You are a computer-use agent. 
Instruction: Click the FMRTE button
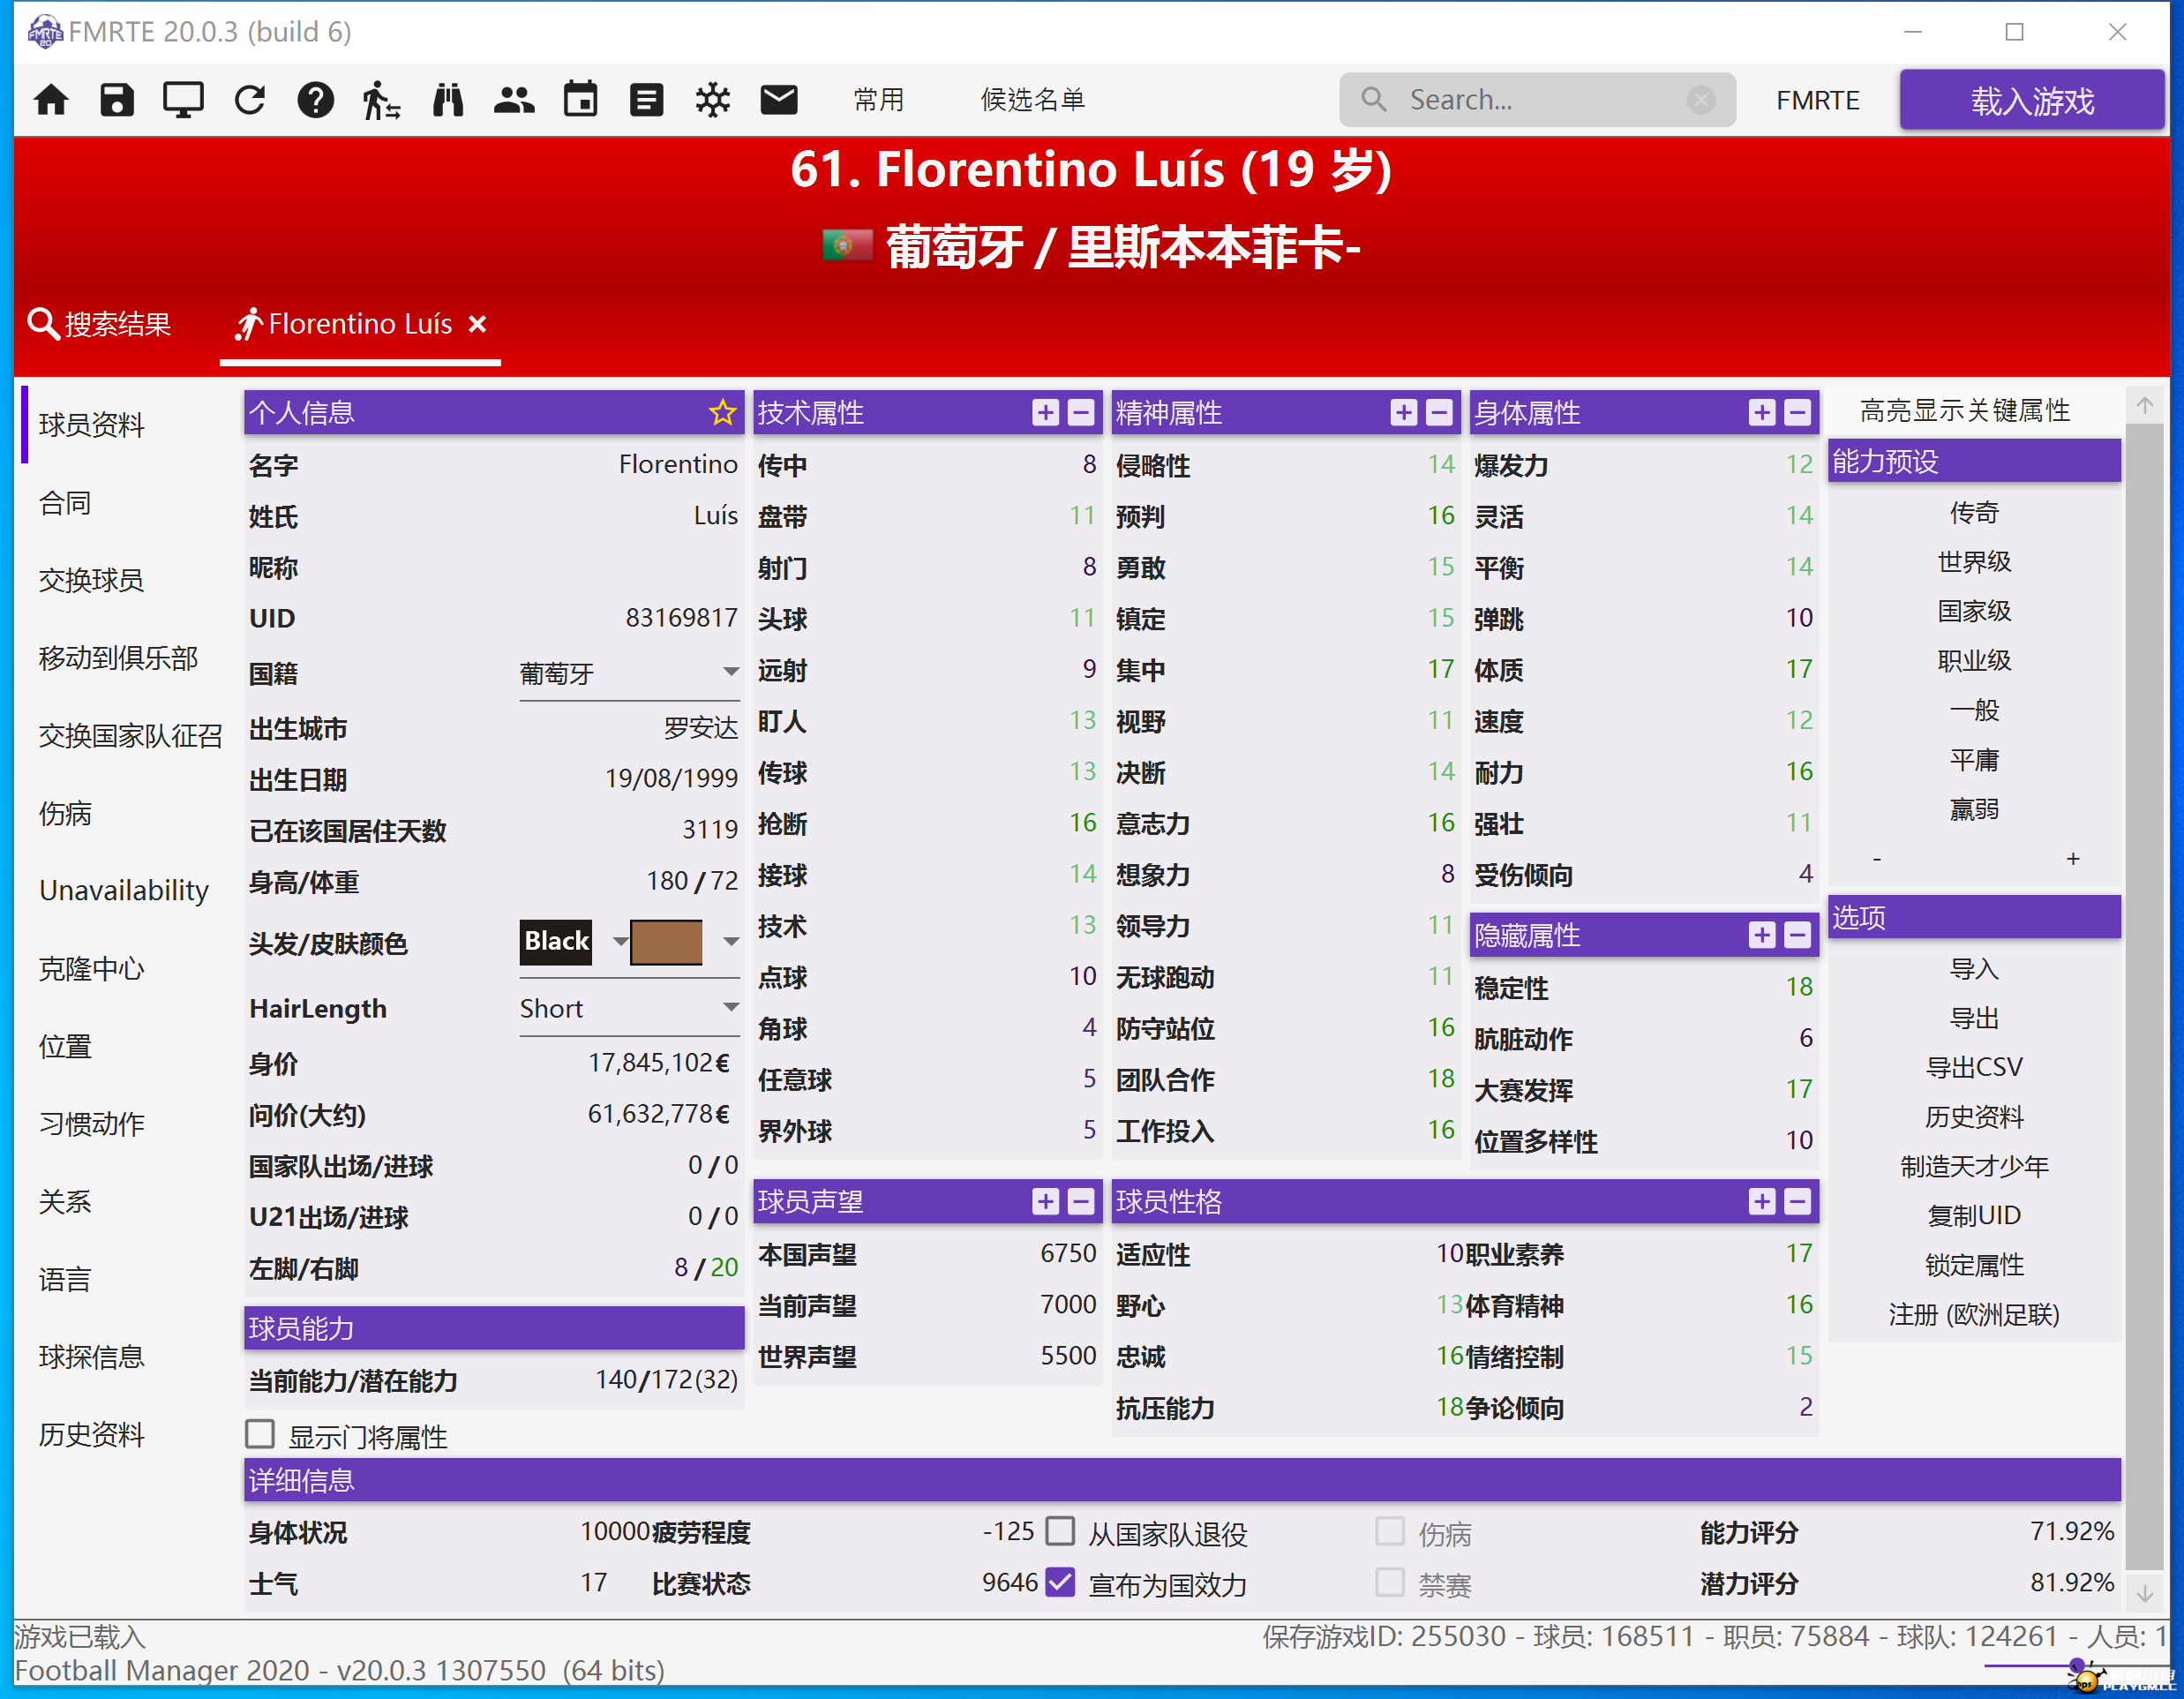click(1817, 100)
